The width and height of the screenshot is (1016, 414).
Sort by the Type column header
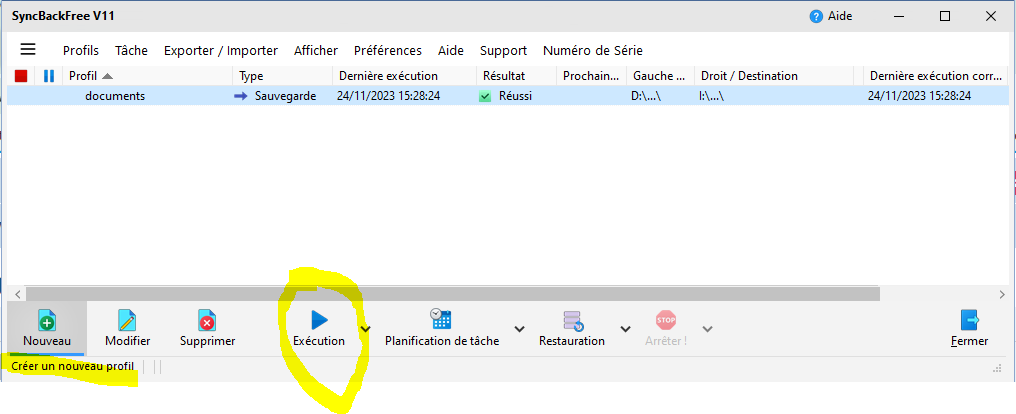tap(283, 76)
